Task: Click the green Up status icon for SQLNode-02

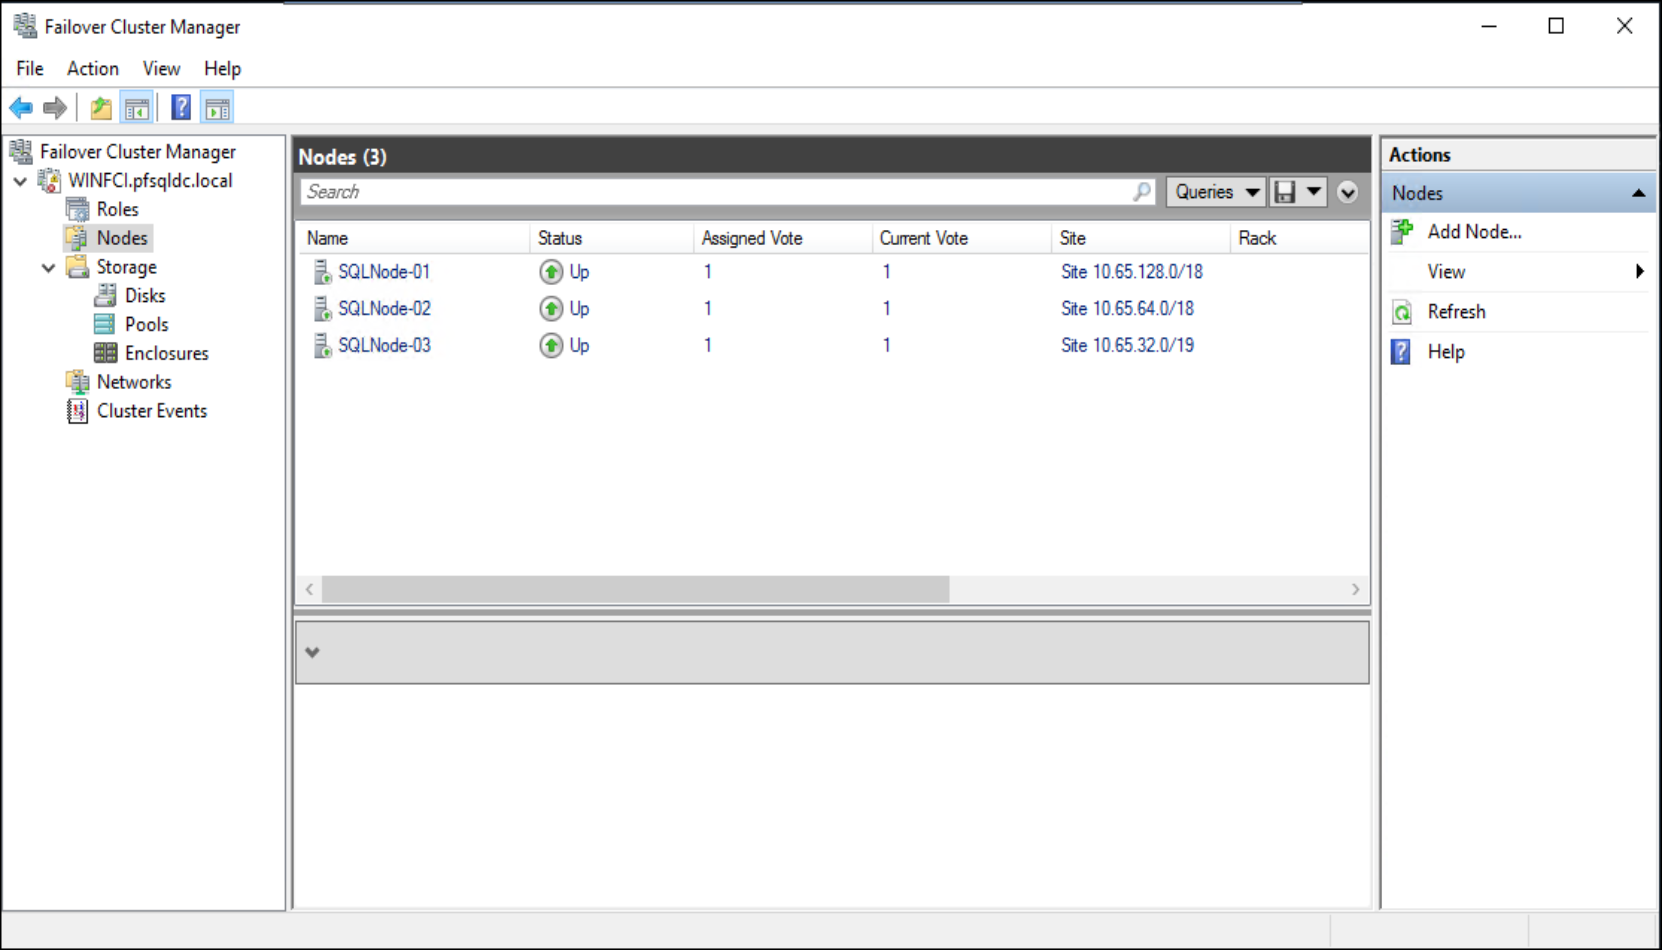Action: point(551,309)
